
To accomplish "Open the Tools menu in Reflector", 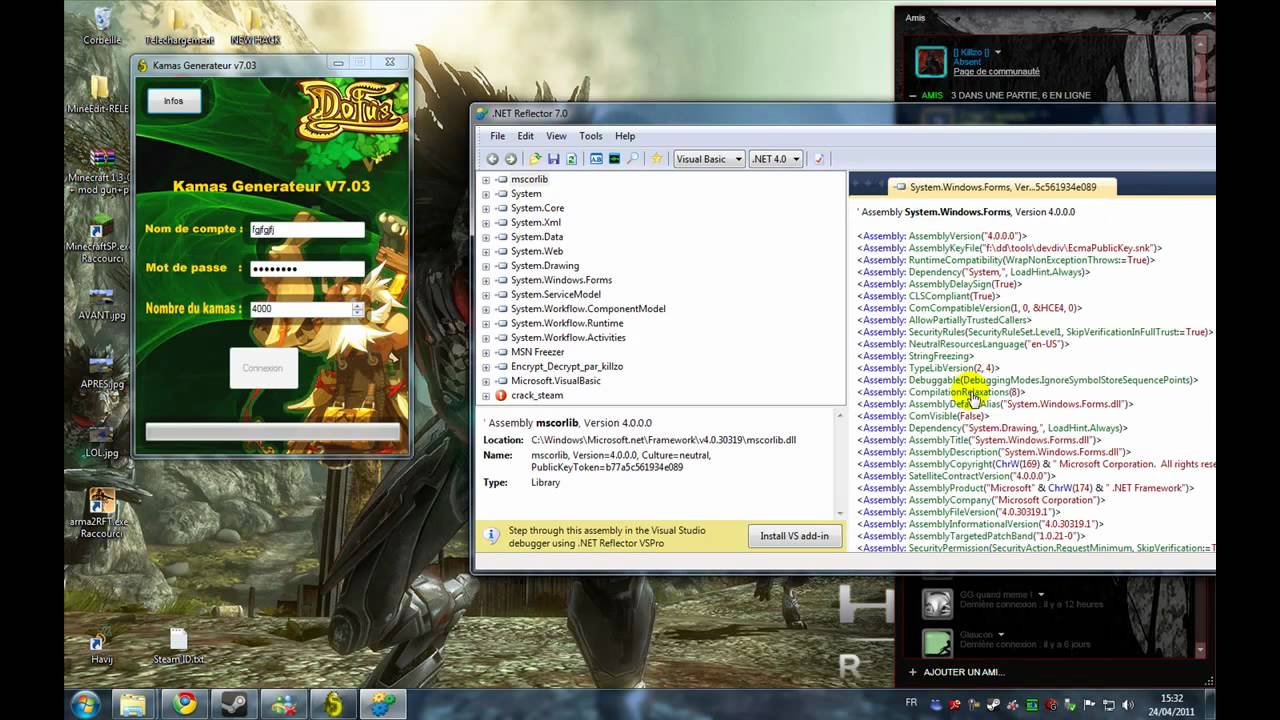I will pos(591,136).
